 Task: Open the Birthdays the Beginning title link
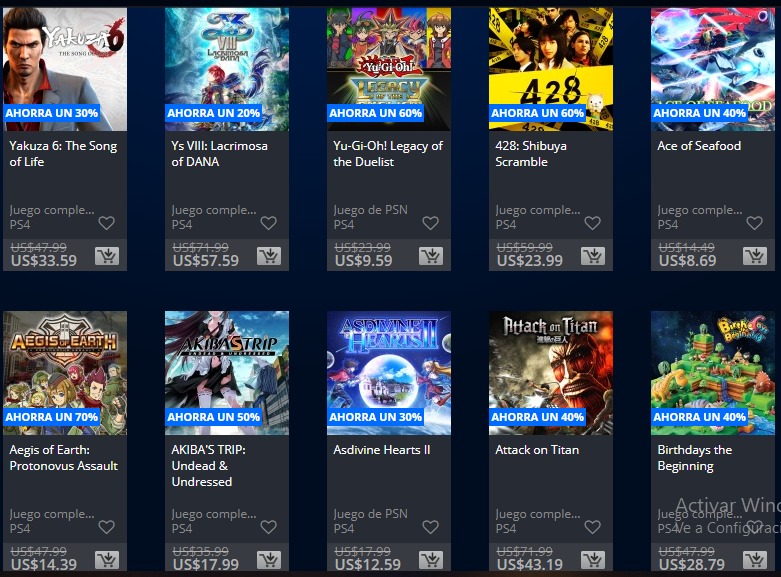(x=695, y=457)
